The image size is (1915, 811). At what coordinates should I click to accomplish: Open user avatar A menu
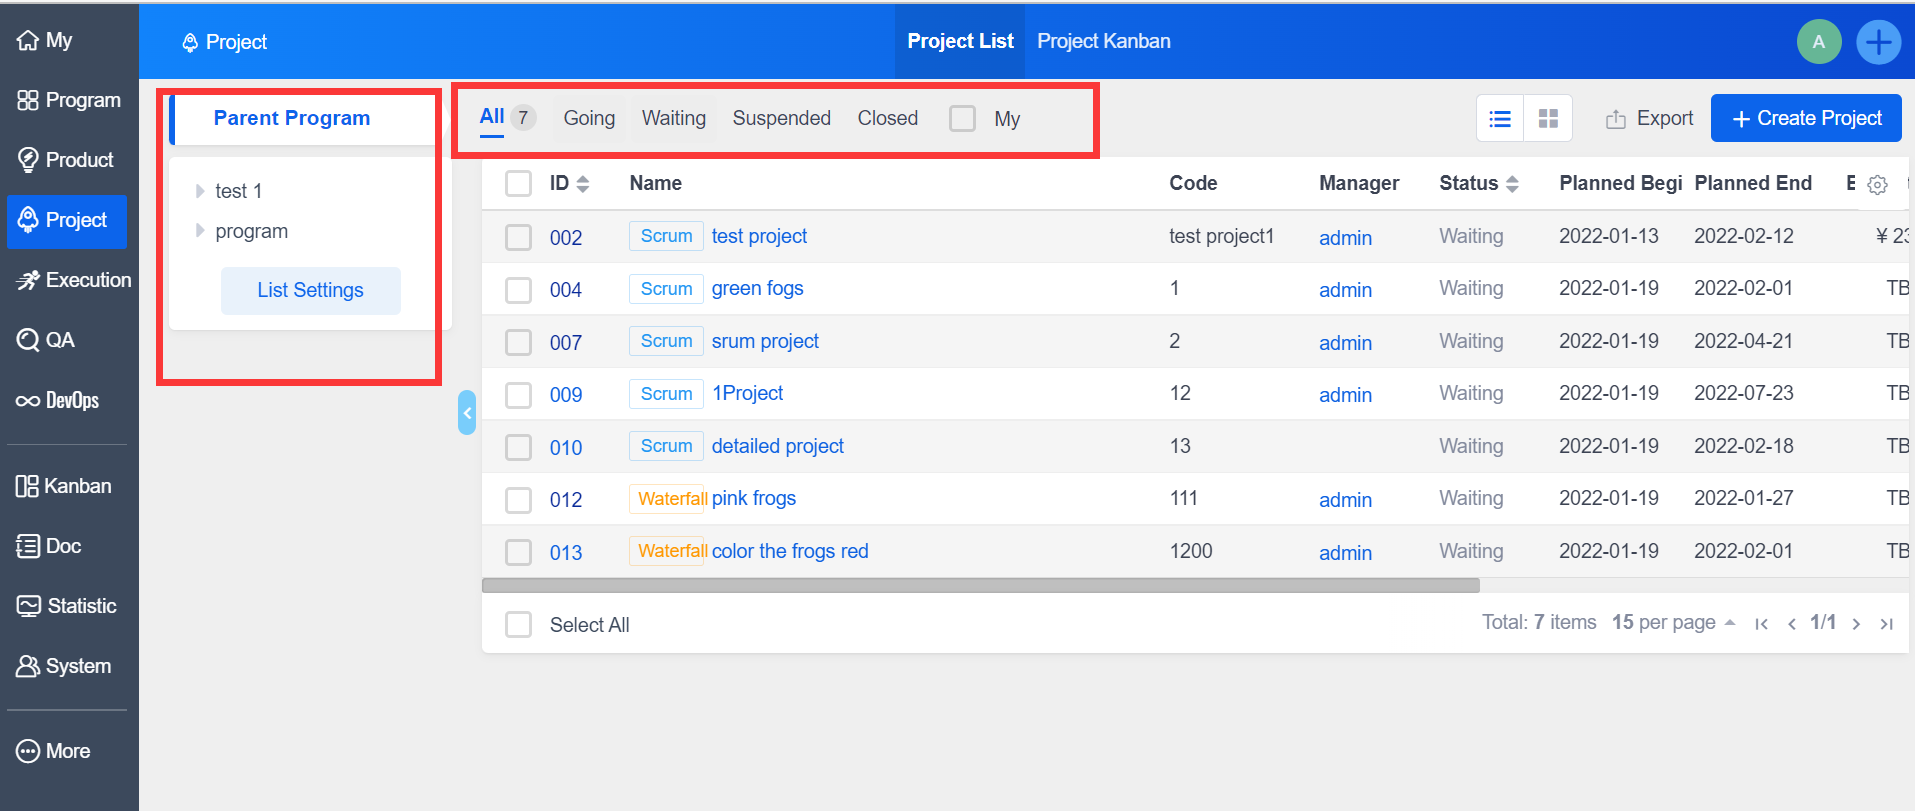(x=1818, y=42)
